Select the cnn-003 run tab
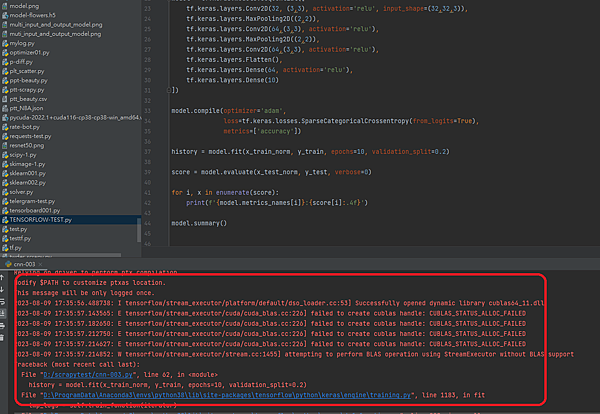This screenshot has width=600, height=414. tap(24, 264)
